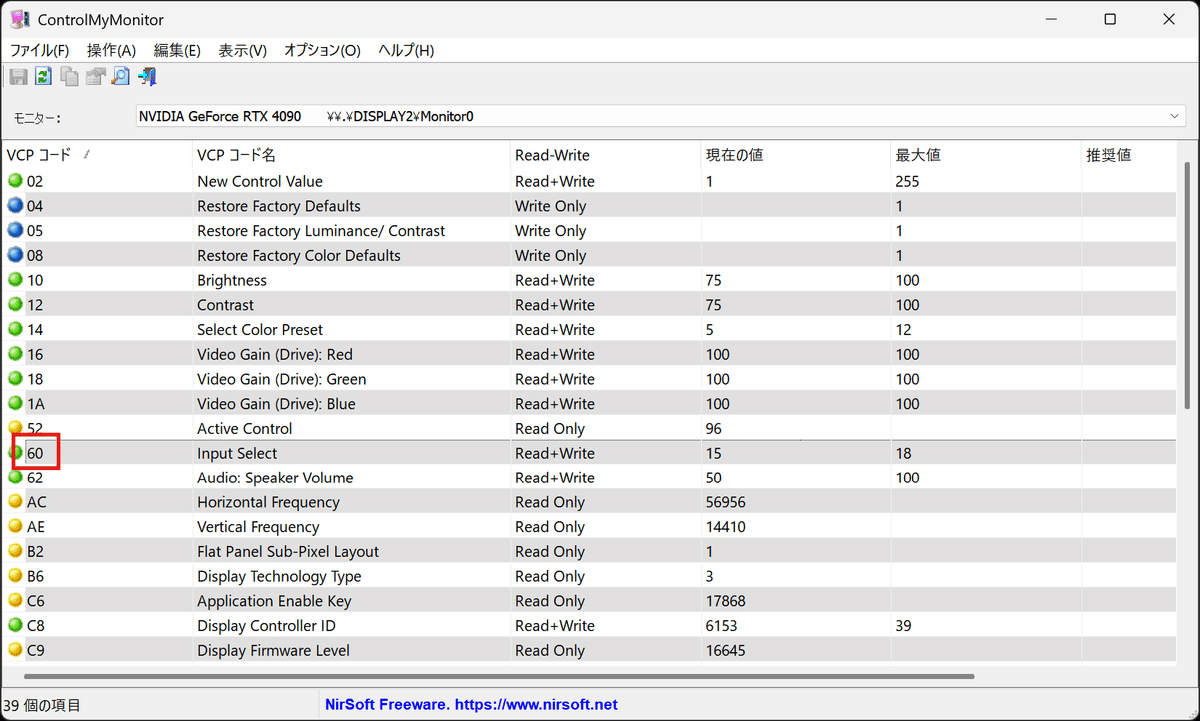This screenshot has height=721, width=1200.
Task: Click the green status icon beside Brightness
Action: pos(17,280)
